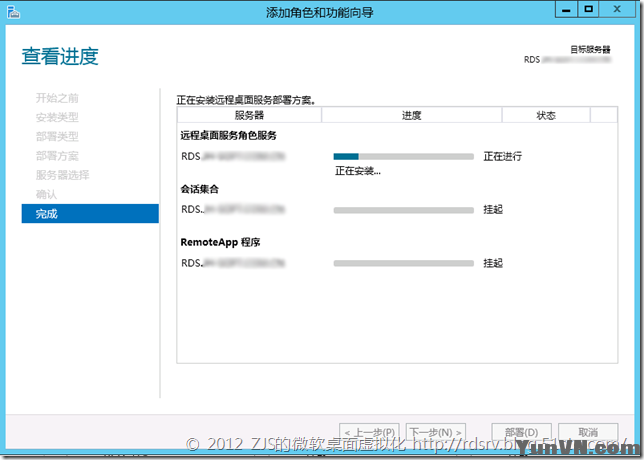Image resolution: width=644 pixels, height=460 pixels.
Task: Click the 下一步(N) button
Action: 436,432
